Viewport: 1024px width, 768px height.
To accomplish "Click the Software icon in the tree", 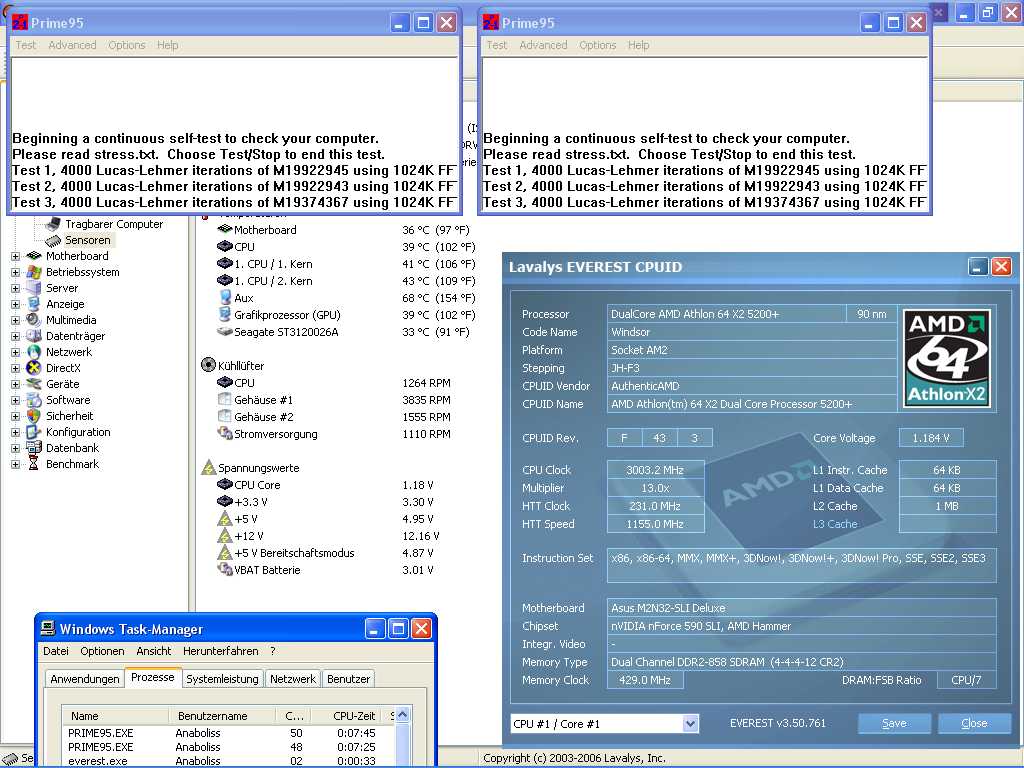I will point(33,400).
